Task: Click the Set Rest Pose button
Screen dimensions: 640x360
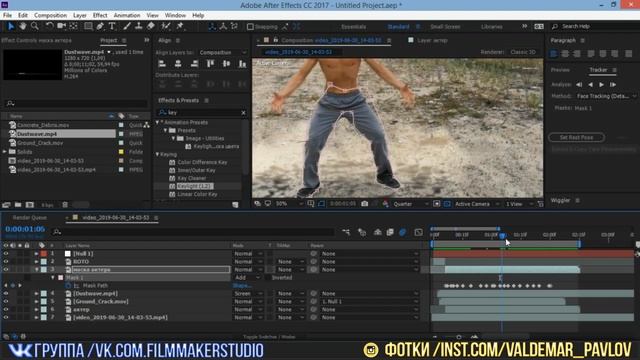Action: tap(576, 137)
